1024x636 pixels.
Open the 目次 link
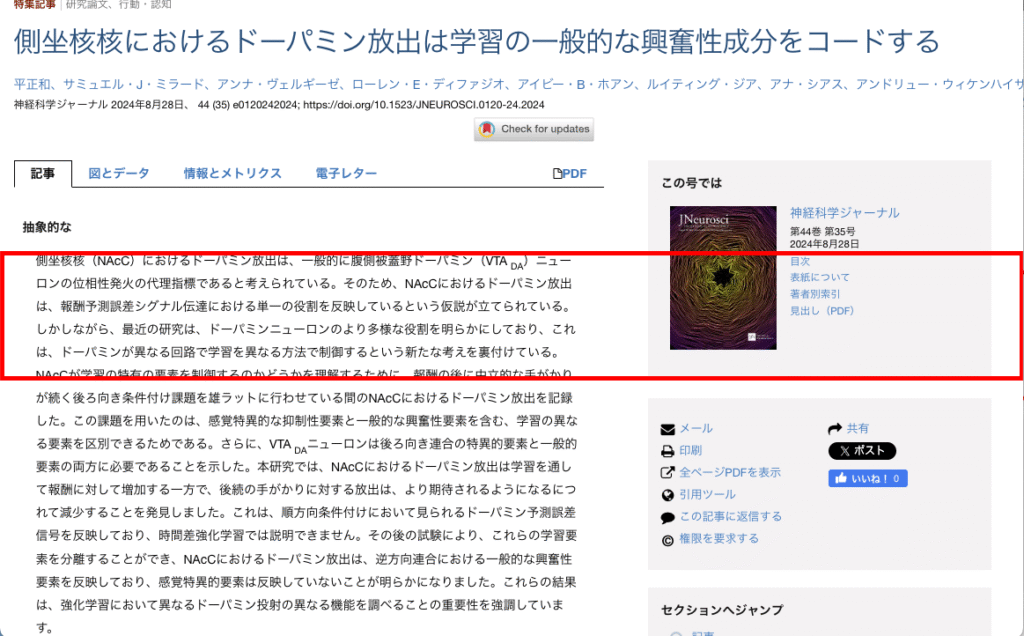(800, 261)
